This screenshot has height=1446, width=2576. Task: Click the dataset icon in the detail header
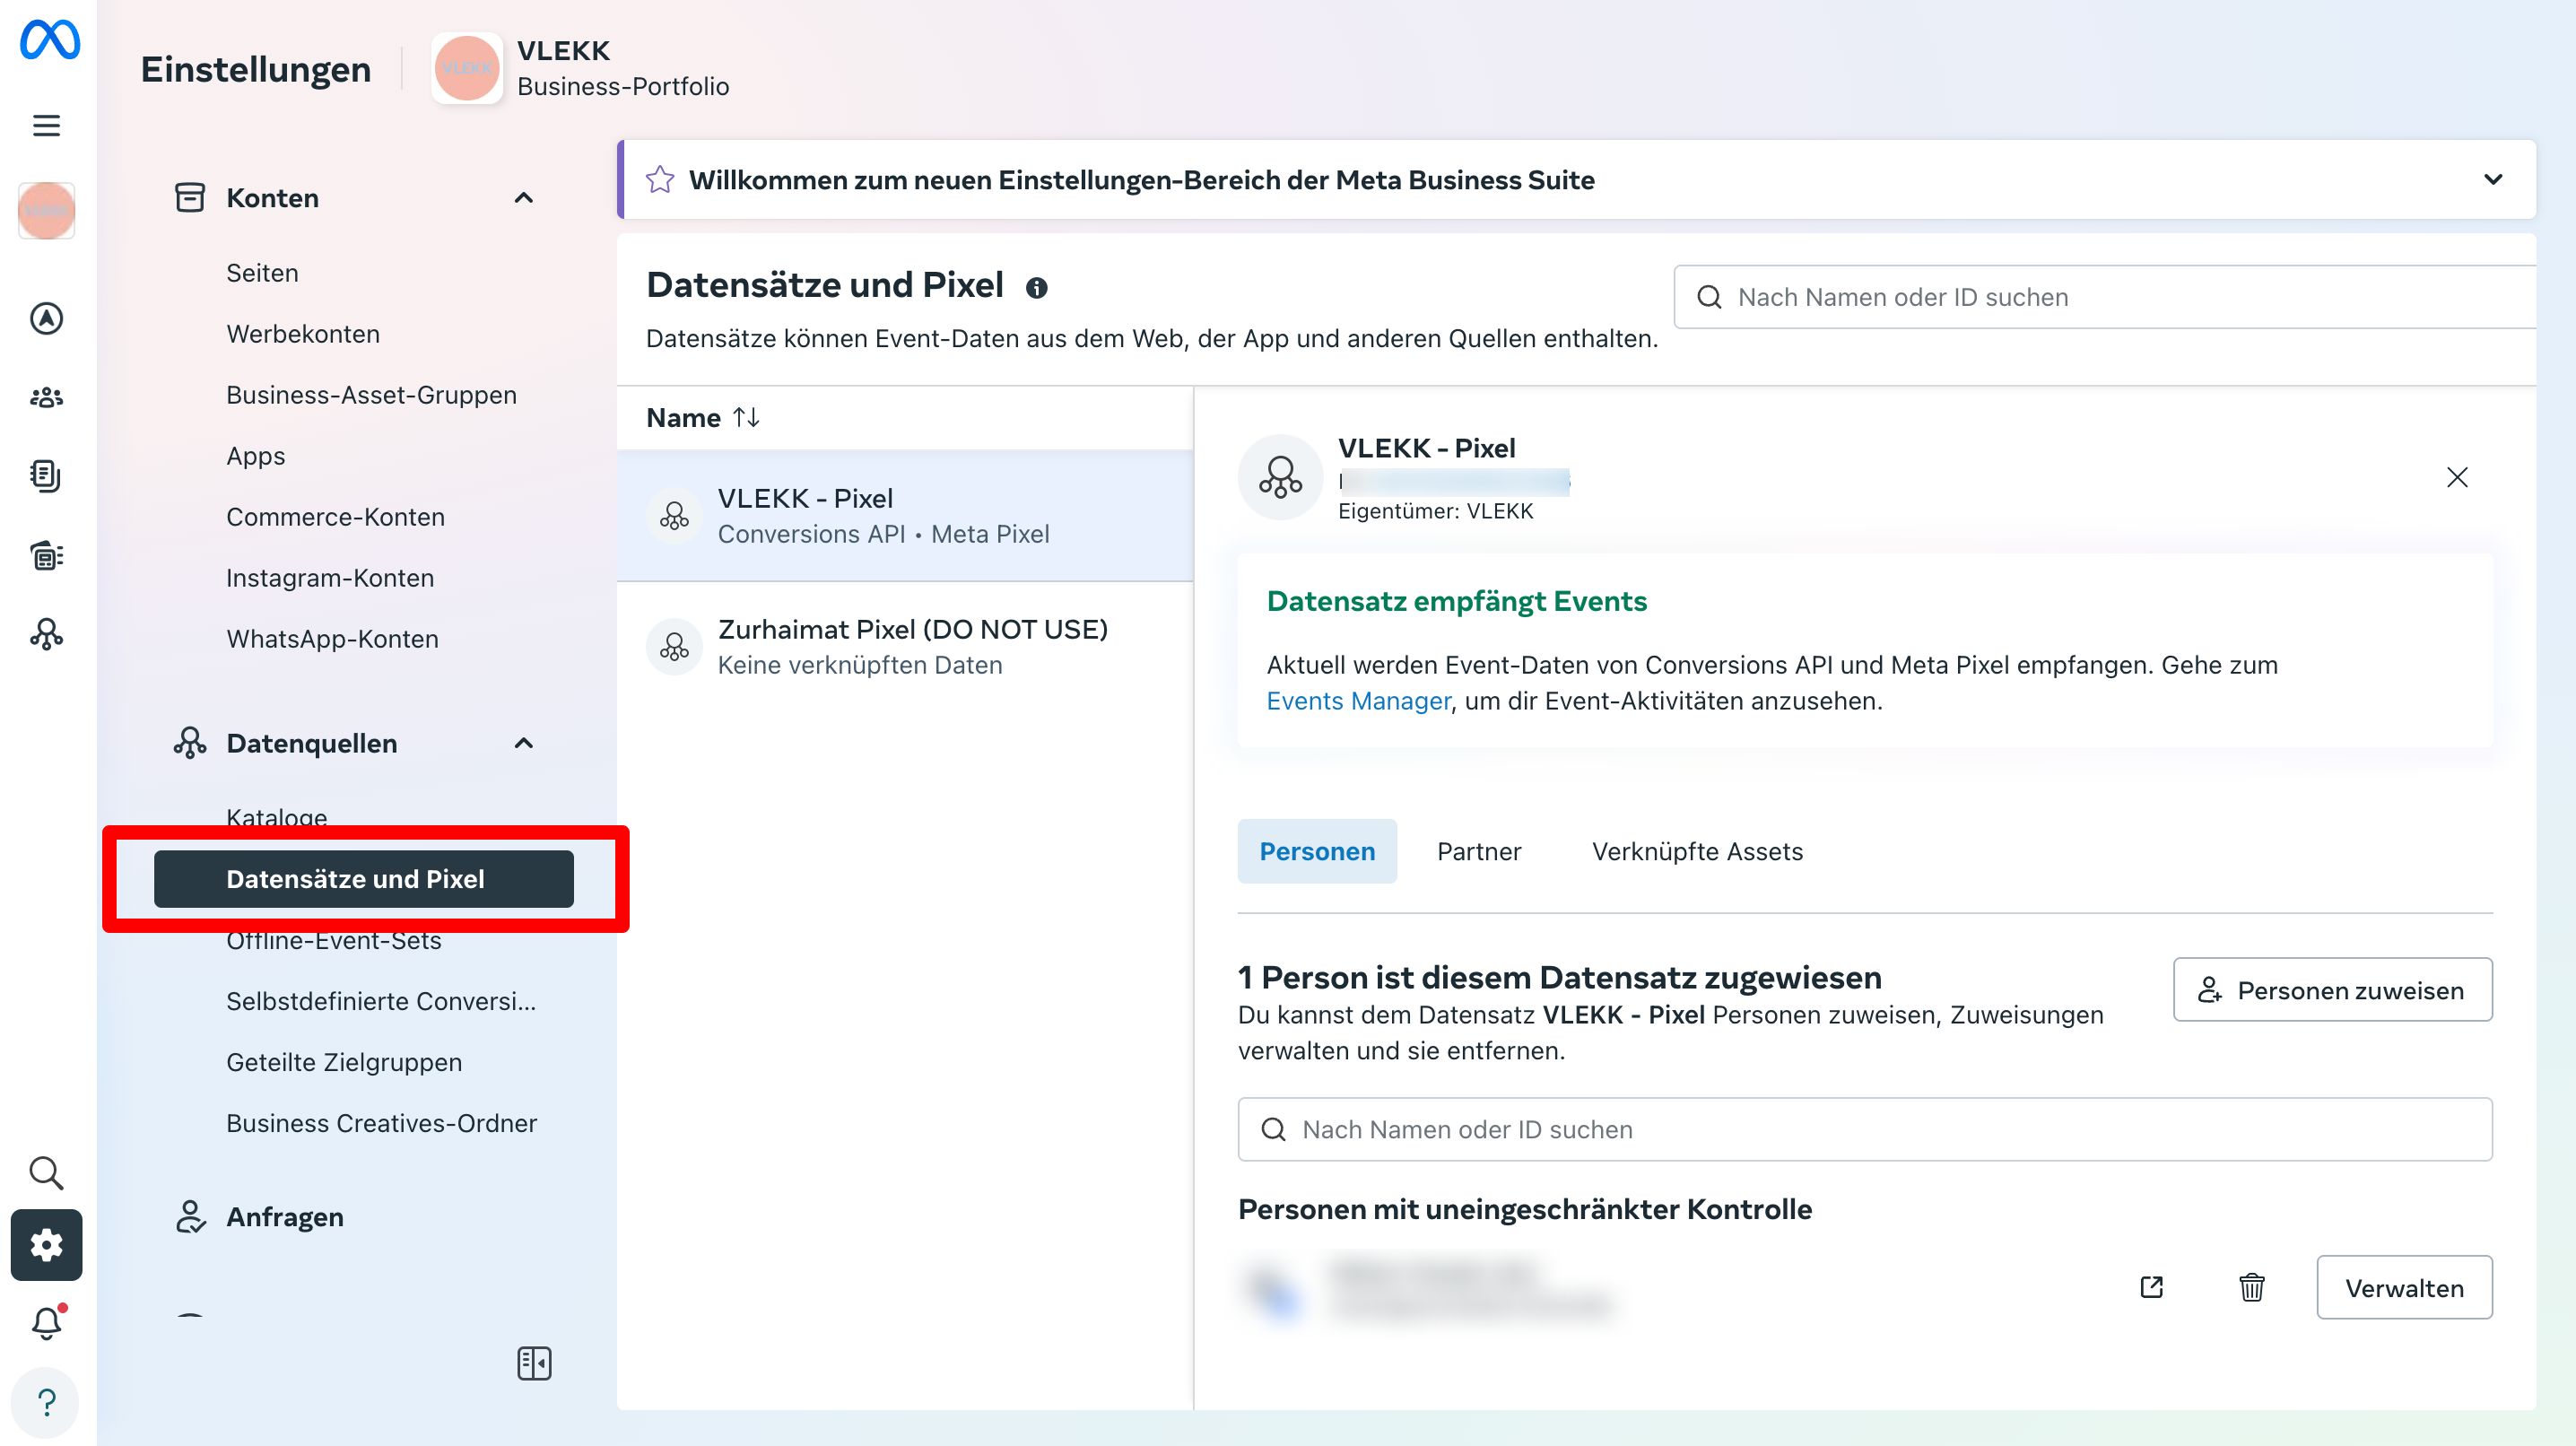coord(1280,477)
